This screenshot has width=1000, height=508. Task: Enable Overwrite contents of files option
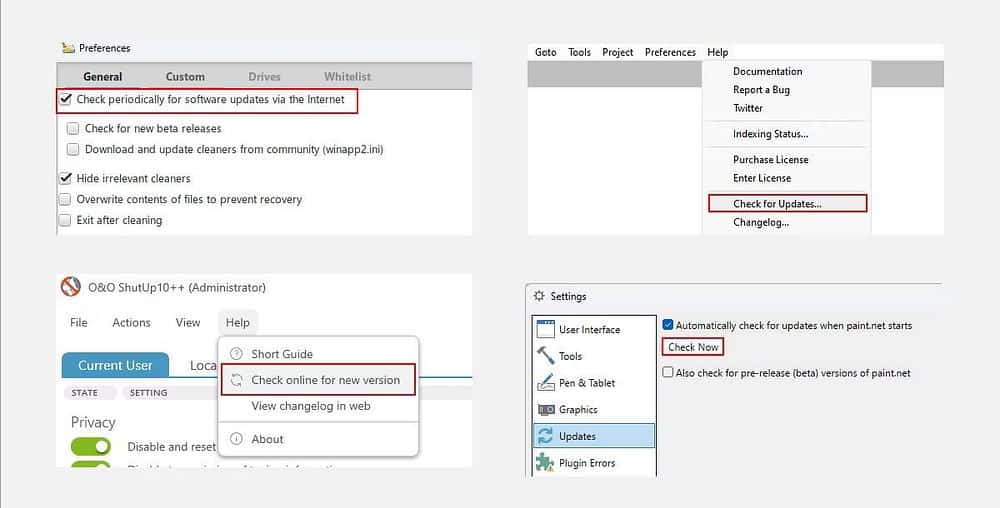tap(65, 200)
